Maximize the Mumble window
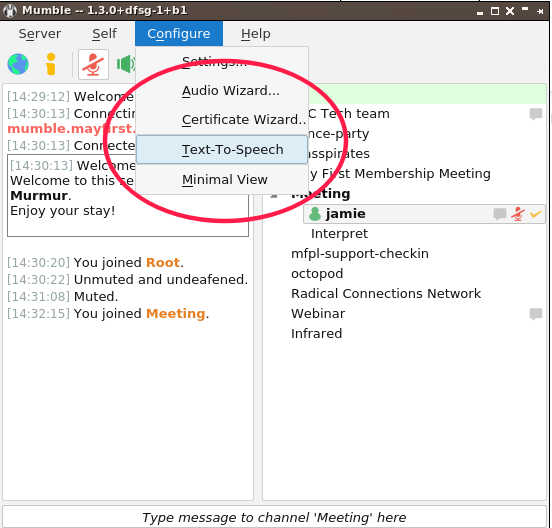This screenshot has height=528, width=552. click(x=495, y=11)
